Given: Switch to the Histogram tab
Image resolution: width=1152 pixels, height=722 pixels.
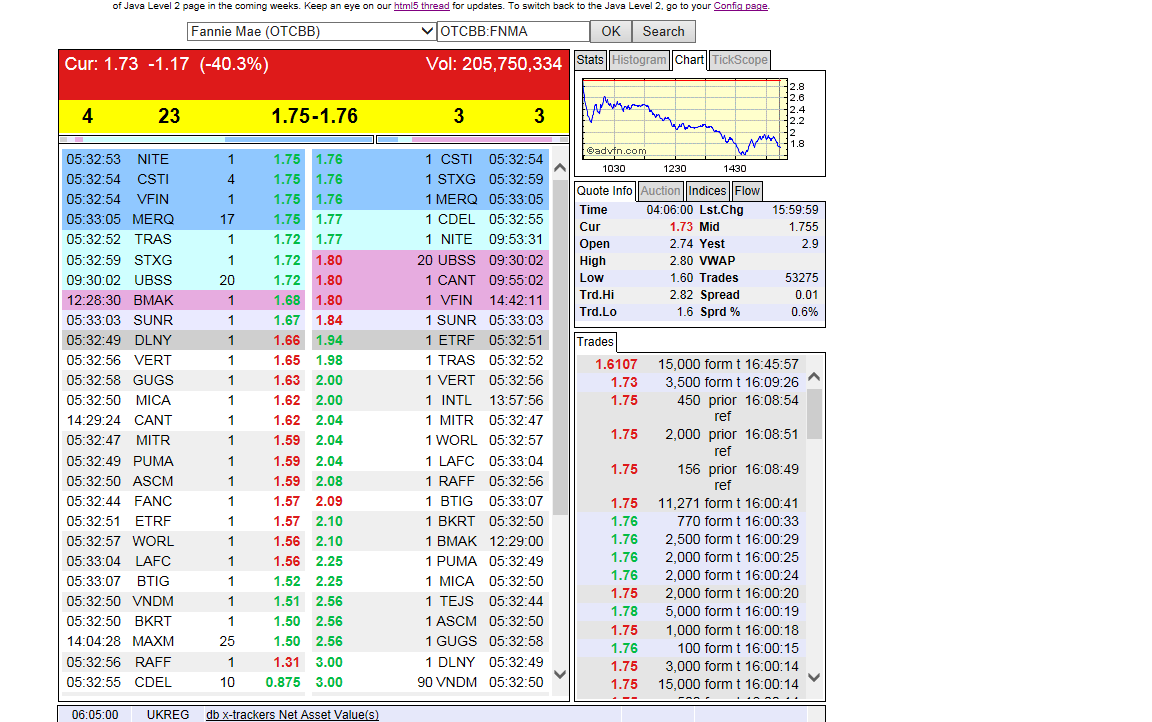Looking at the screenshot, I should [x=639, y=60].
